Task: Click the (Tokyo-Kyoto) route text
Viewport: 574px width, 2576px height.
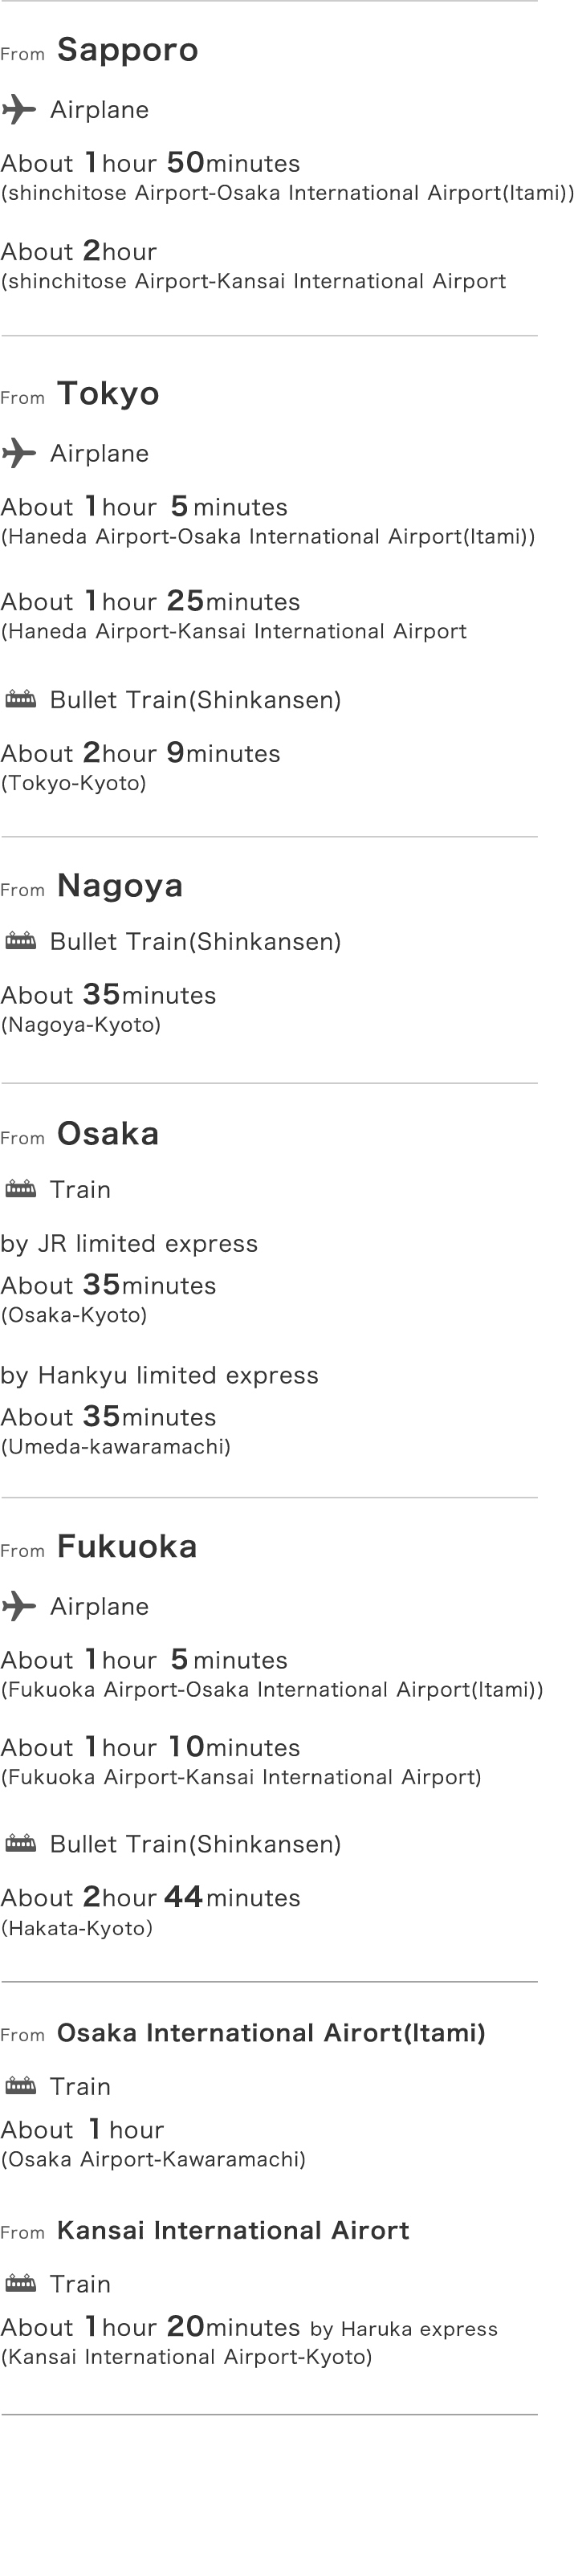Action: point(74,783)
